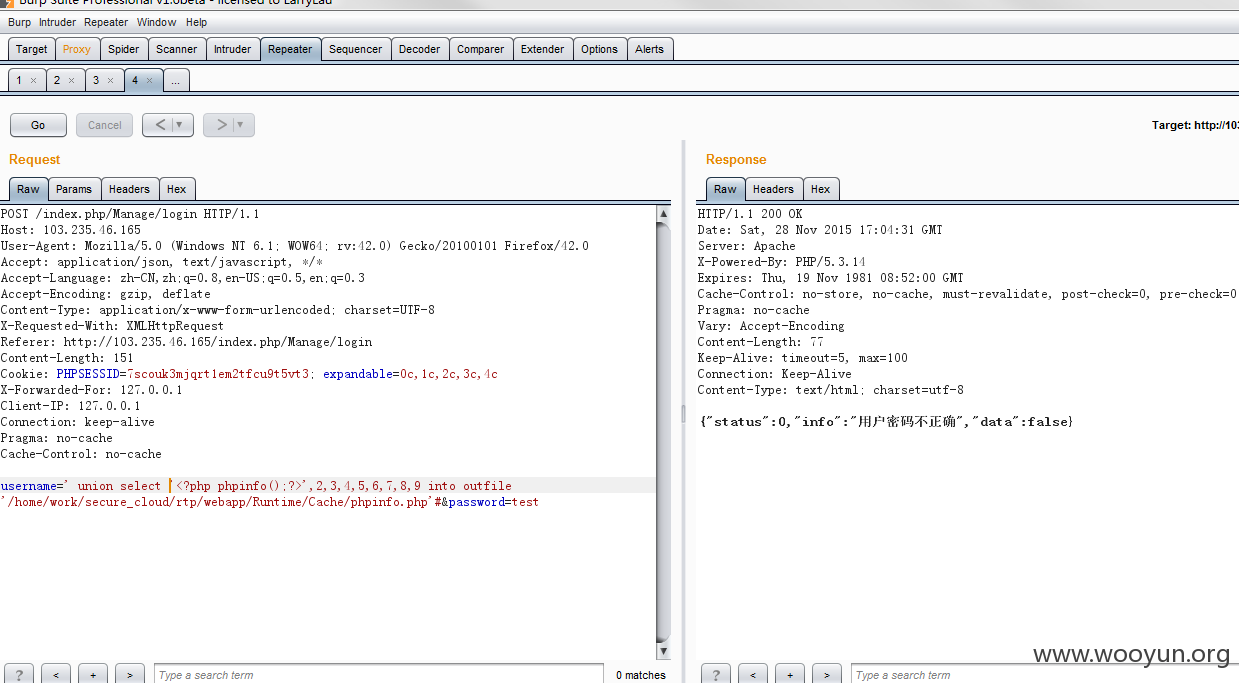
Task: Send the request with Go button
Action: (x=38, y=125)
